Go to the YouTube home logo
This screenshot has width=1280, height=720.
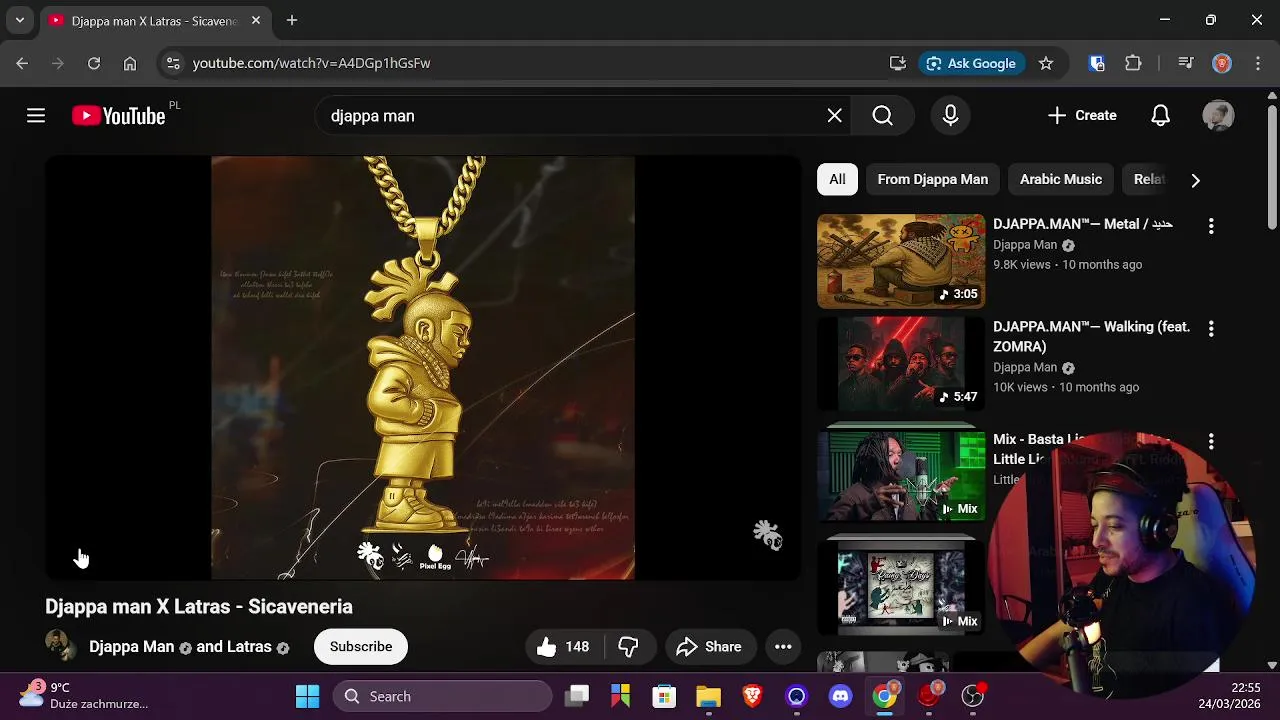tap(118, 116)
